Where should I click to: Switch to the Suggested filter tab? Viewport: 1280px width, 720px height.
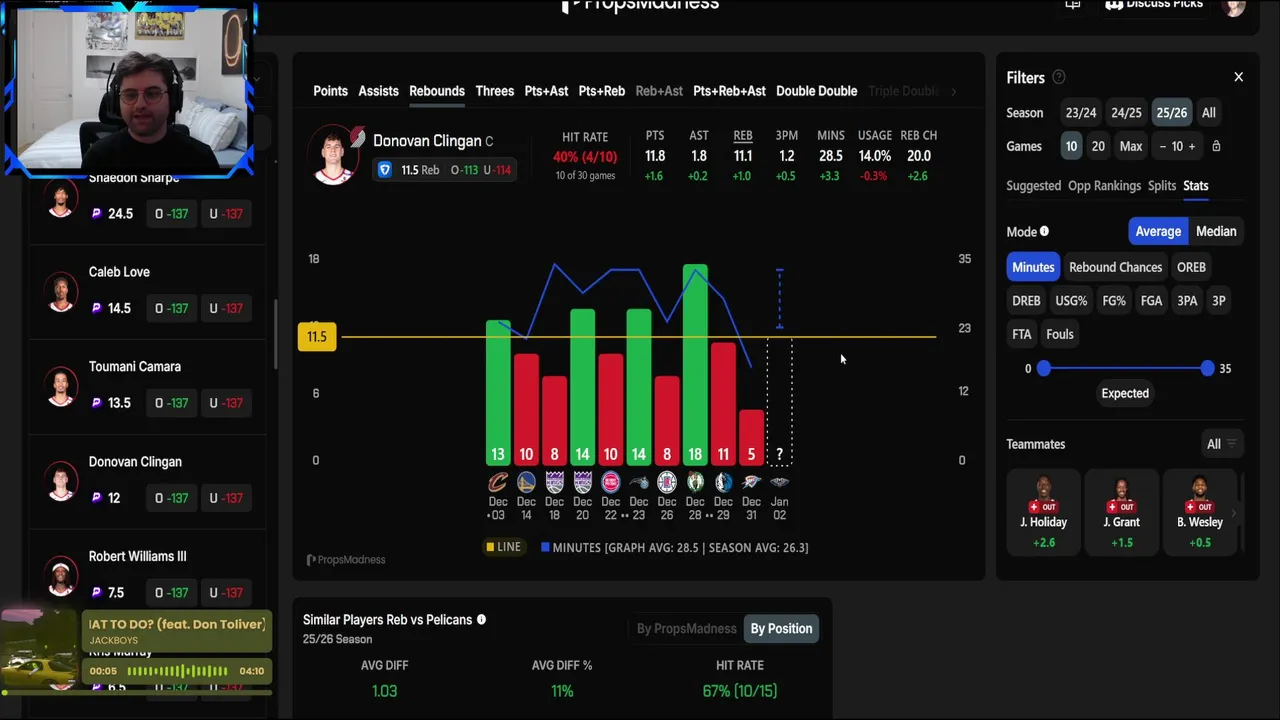1033,186
